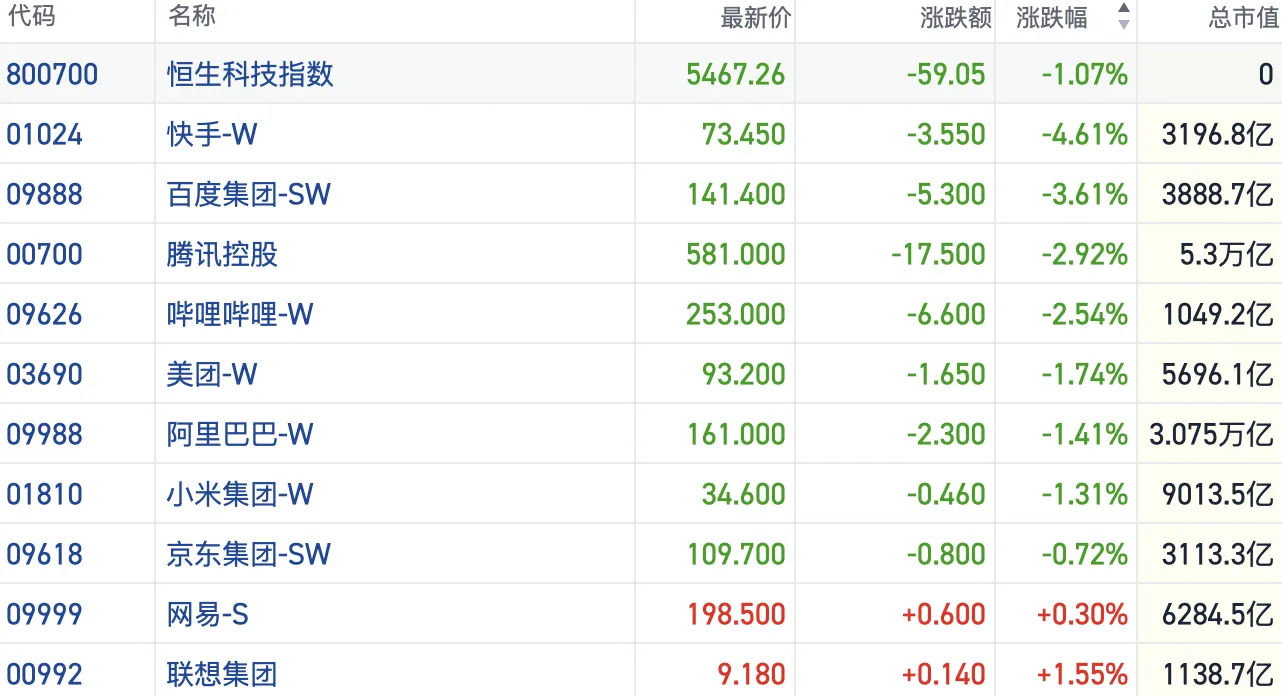Open 京东集团-SW stock name
This screenshot has width=1282, height=696.
[248, 554]
